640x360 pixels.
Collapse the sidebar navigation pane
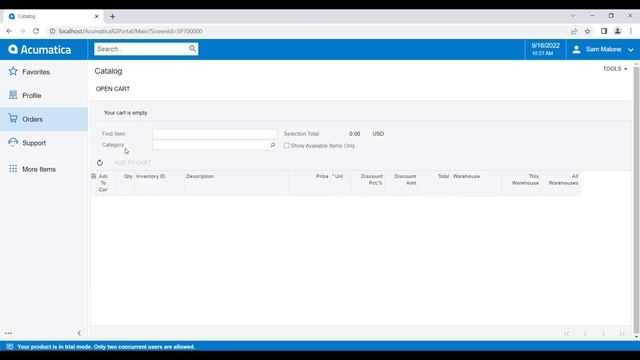click(x=79, y=333)
